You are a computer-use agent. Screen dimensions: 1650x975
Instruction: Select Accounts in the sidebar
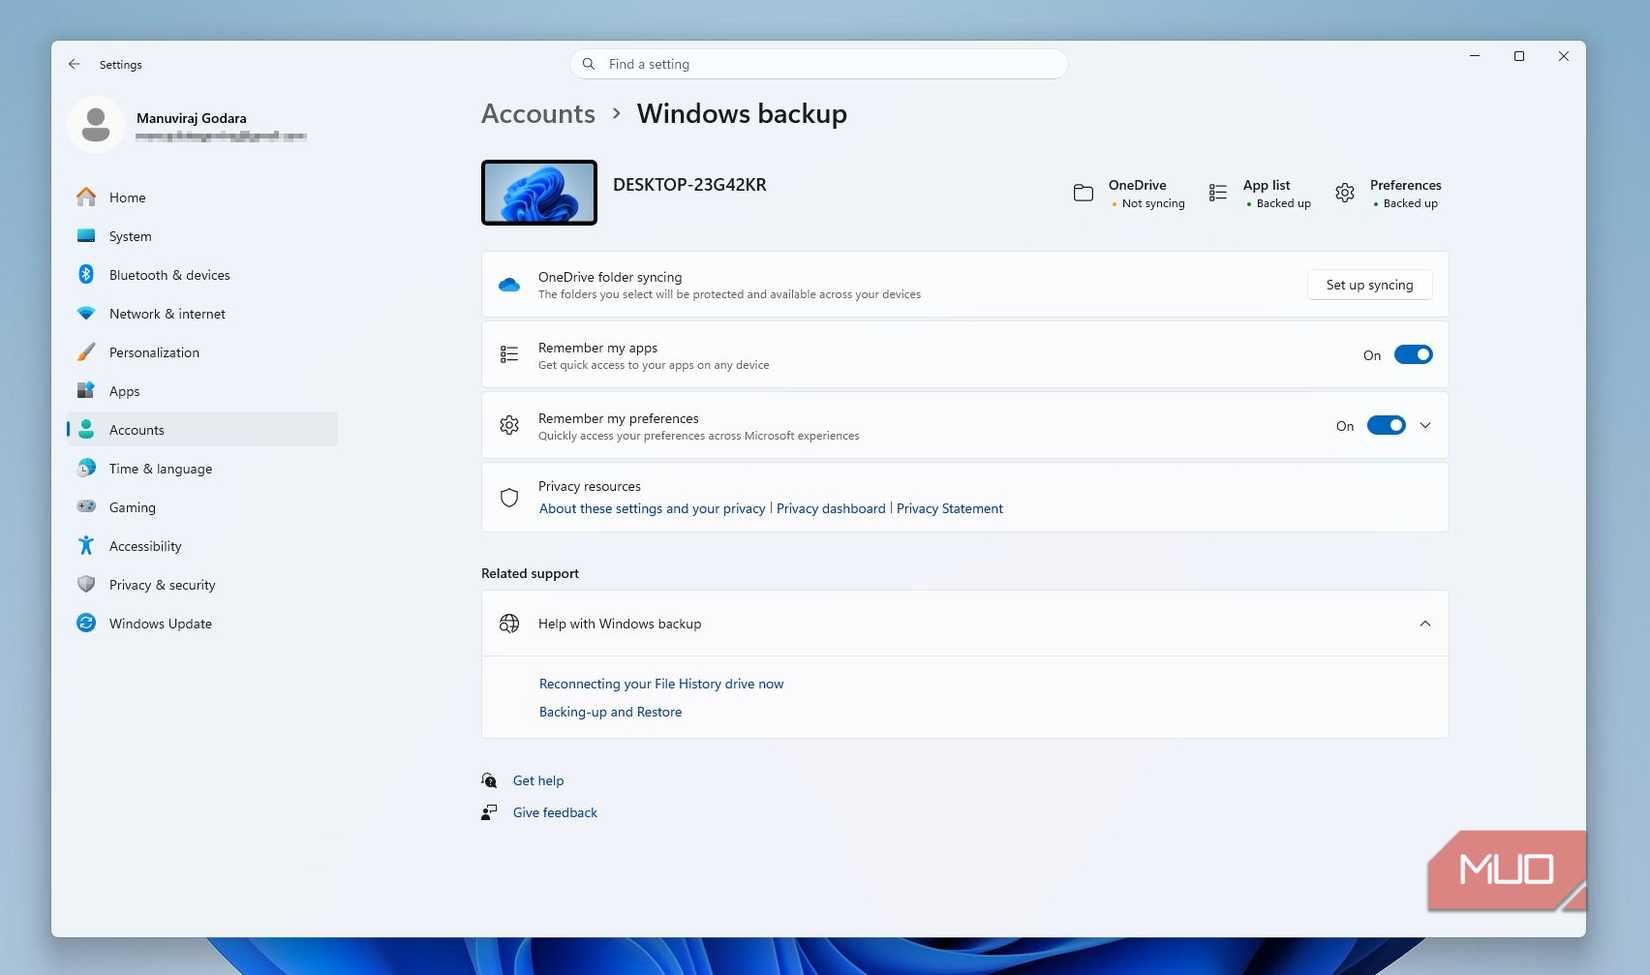[202, 429]
